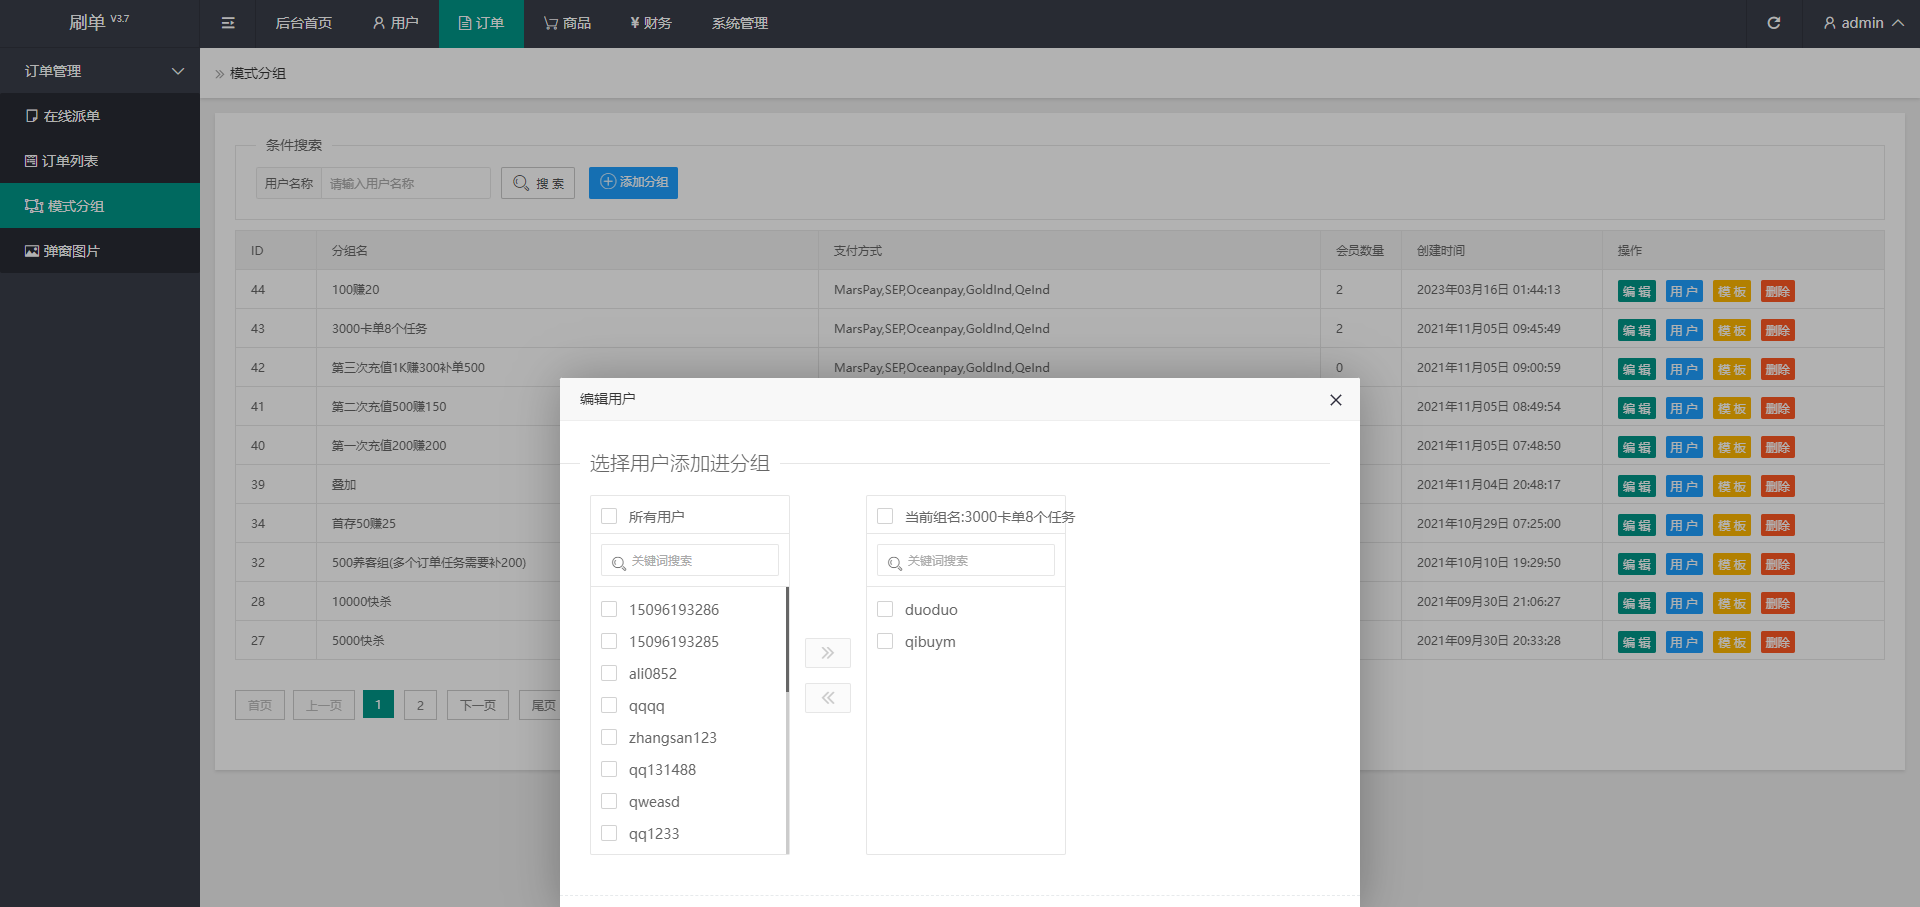Screen dimensions: 1920x907
Task: Tick the checkbox next to zhangsan123
Action: [609, 737]
